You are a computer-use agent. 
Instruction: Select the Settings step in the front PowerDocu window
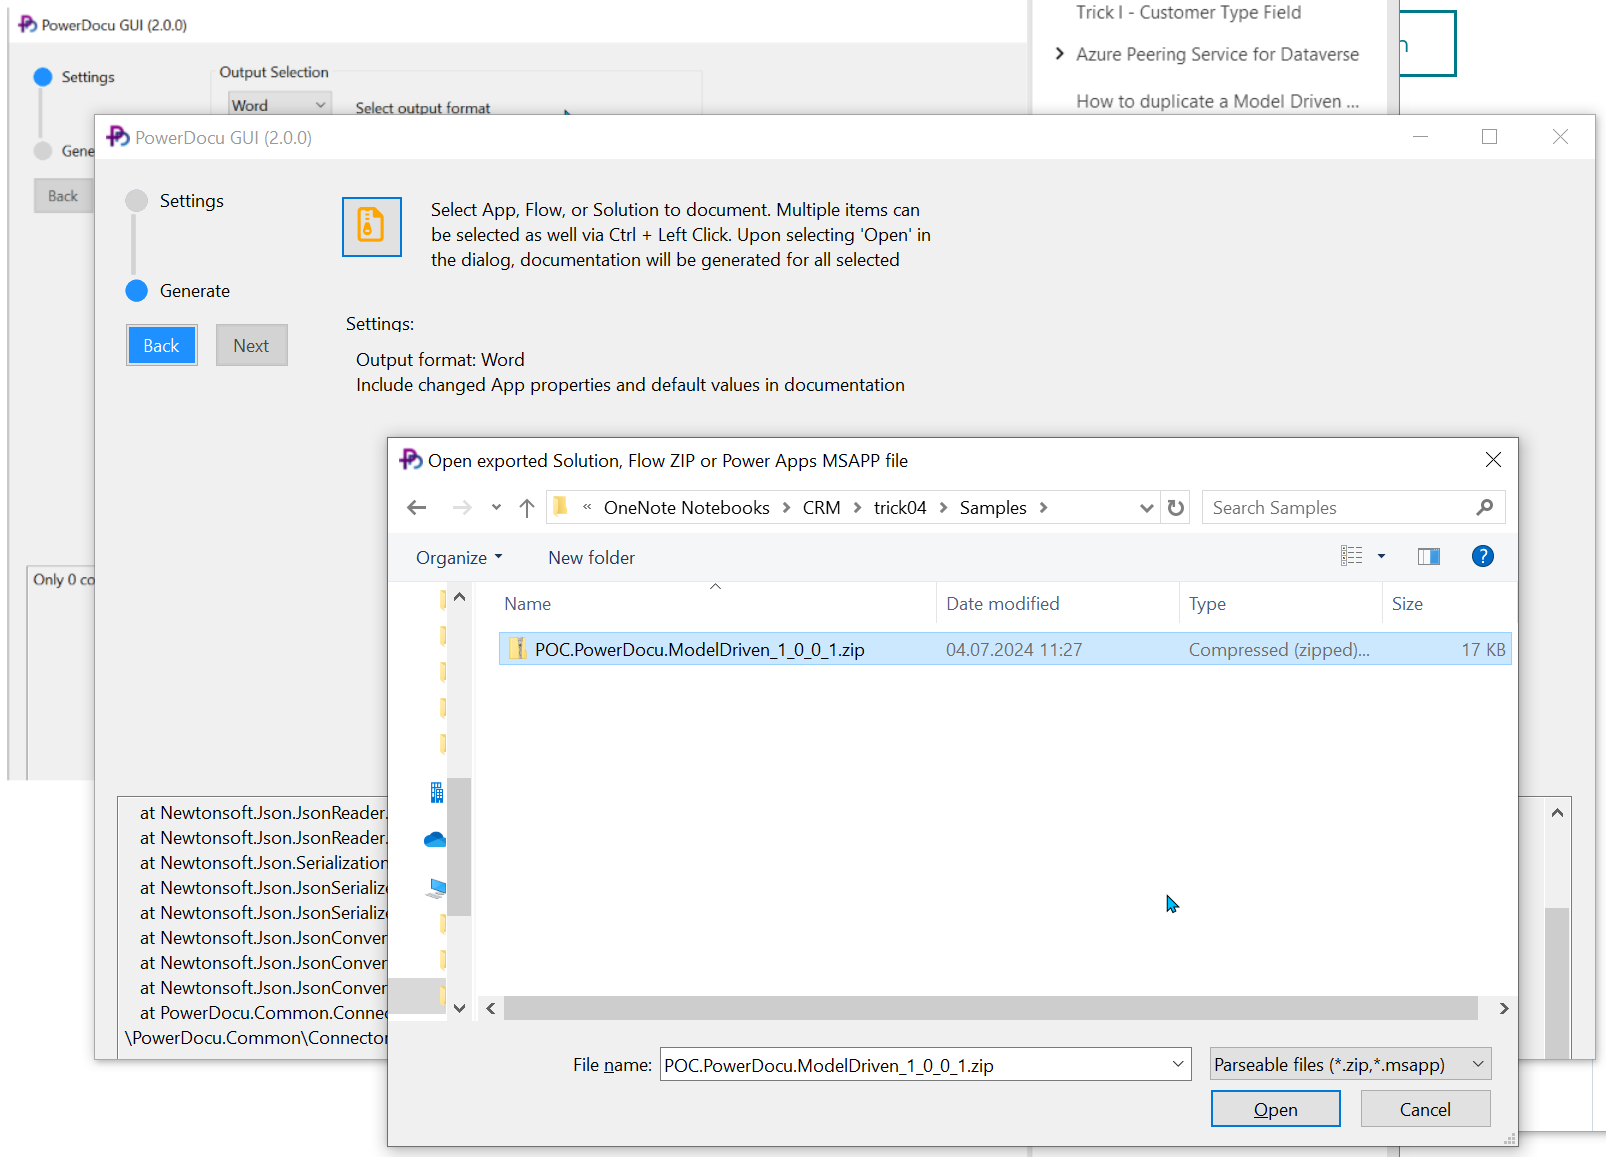174,201
